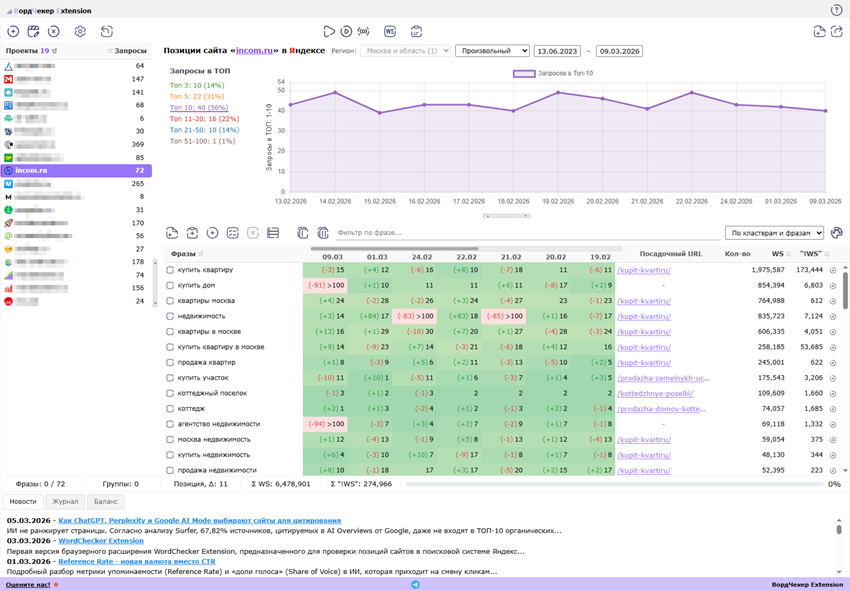
Task: Click the WS frequency check icon
Action: 390,32
